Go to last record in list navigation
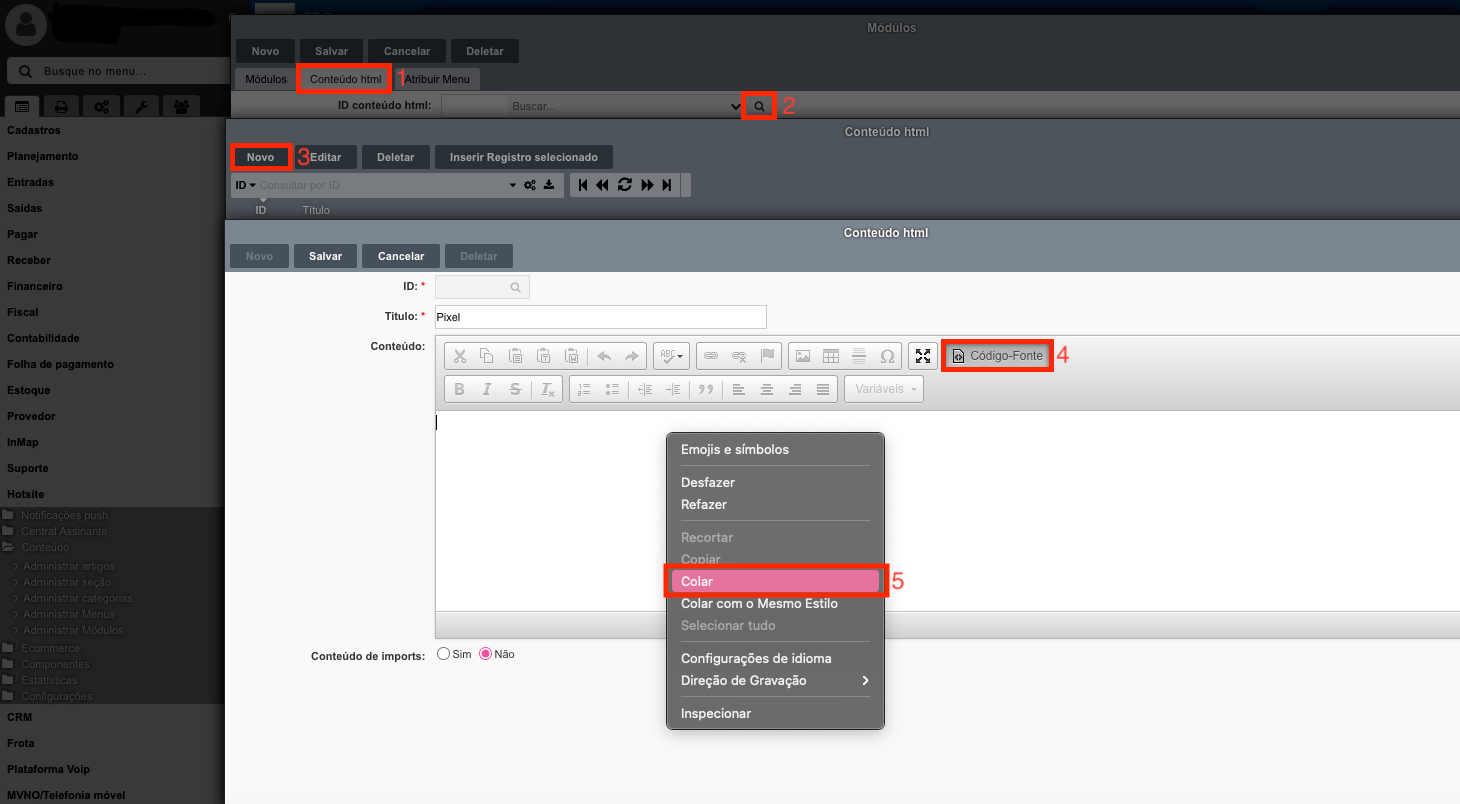This screenshot has height=804, width=1460. (667, 185)
